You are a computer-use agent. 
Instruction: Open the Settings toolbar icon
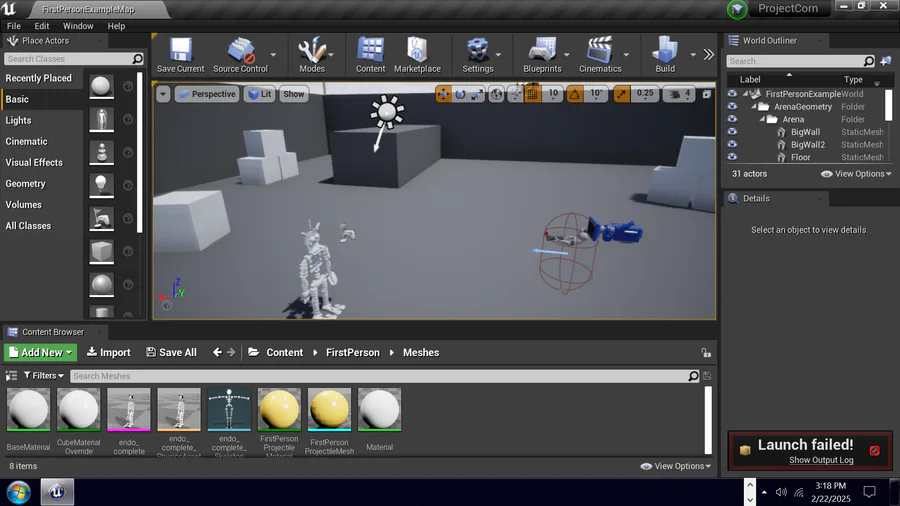(x=478, y=55)
